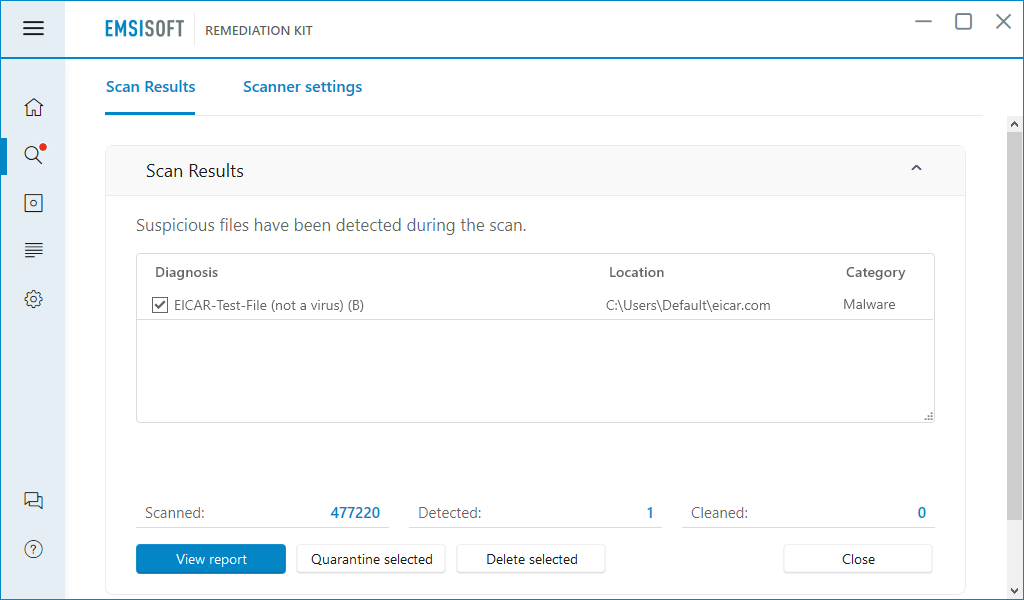
Task: Open the hamburger navigation menu
Action: point(33,28)
